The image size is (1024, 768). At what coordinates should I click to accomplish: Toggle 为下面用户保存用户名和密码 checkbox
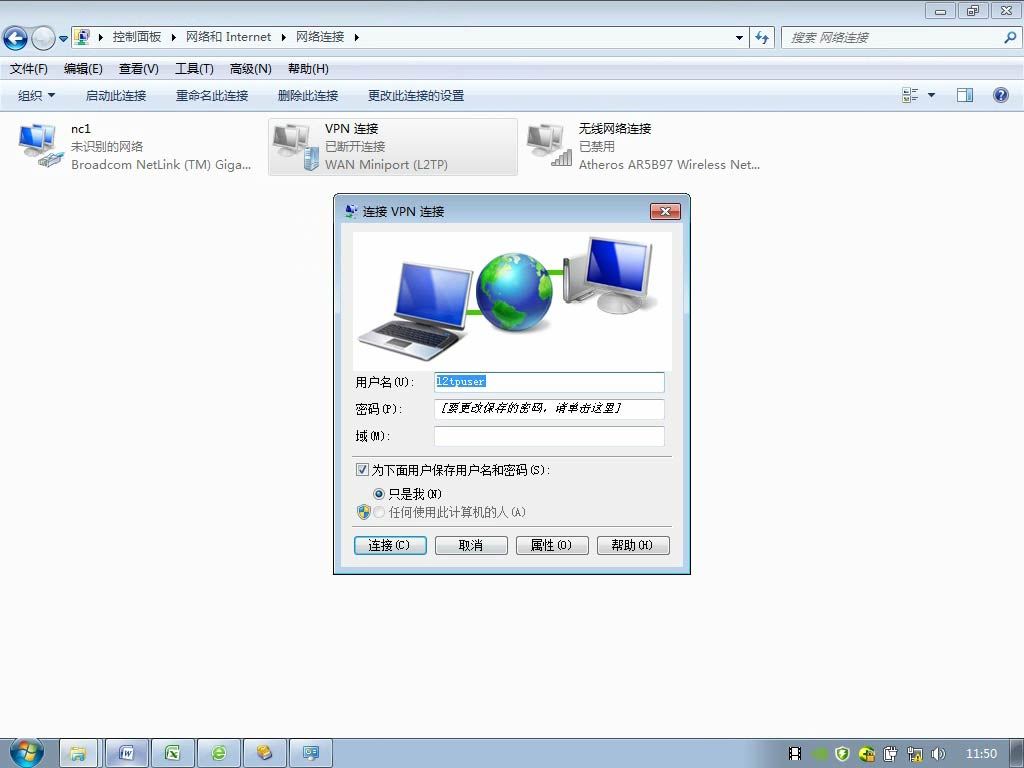tap(362, 470)
